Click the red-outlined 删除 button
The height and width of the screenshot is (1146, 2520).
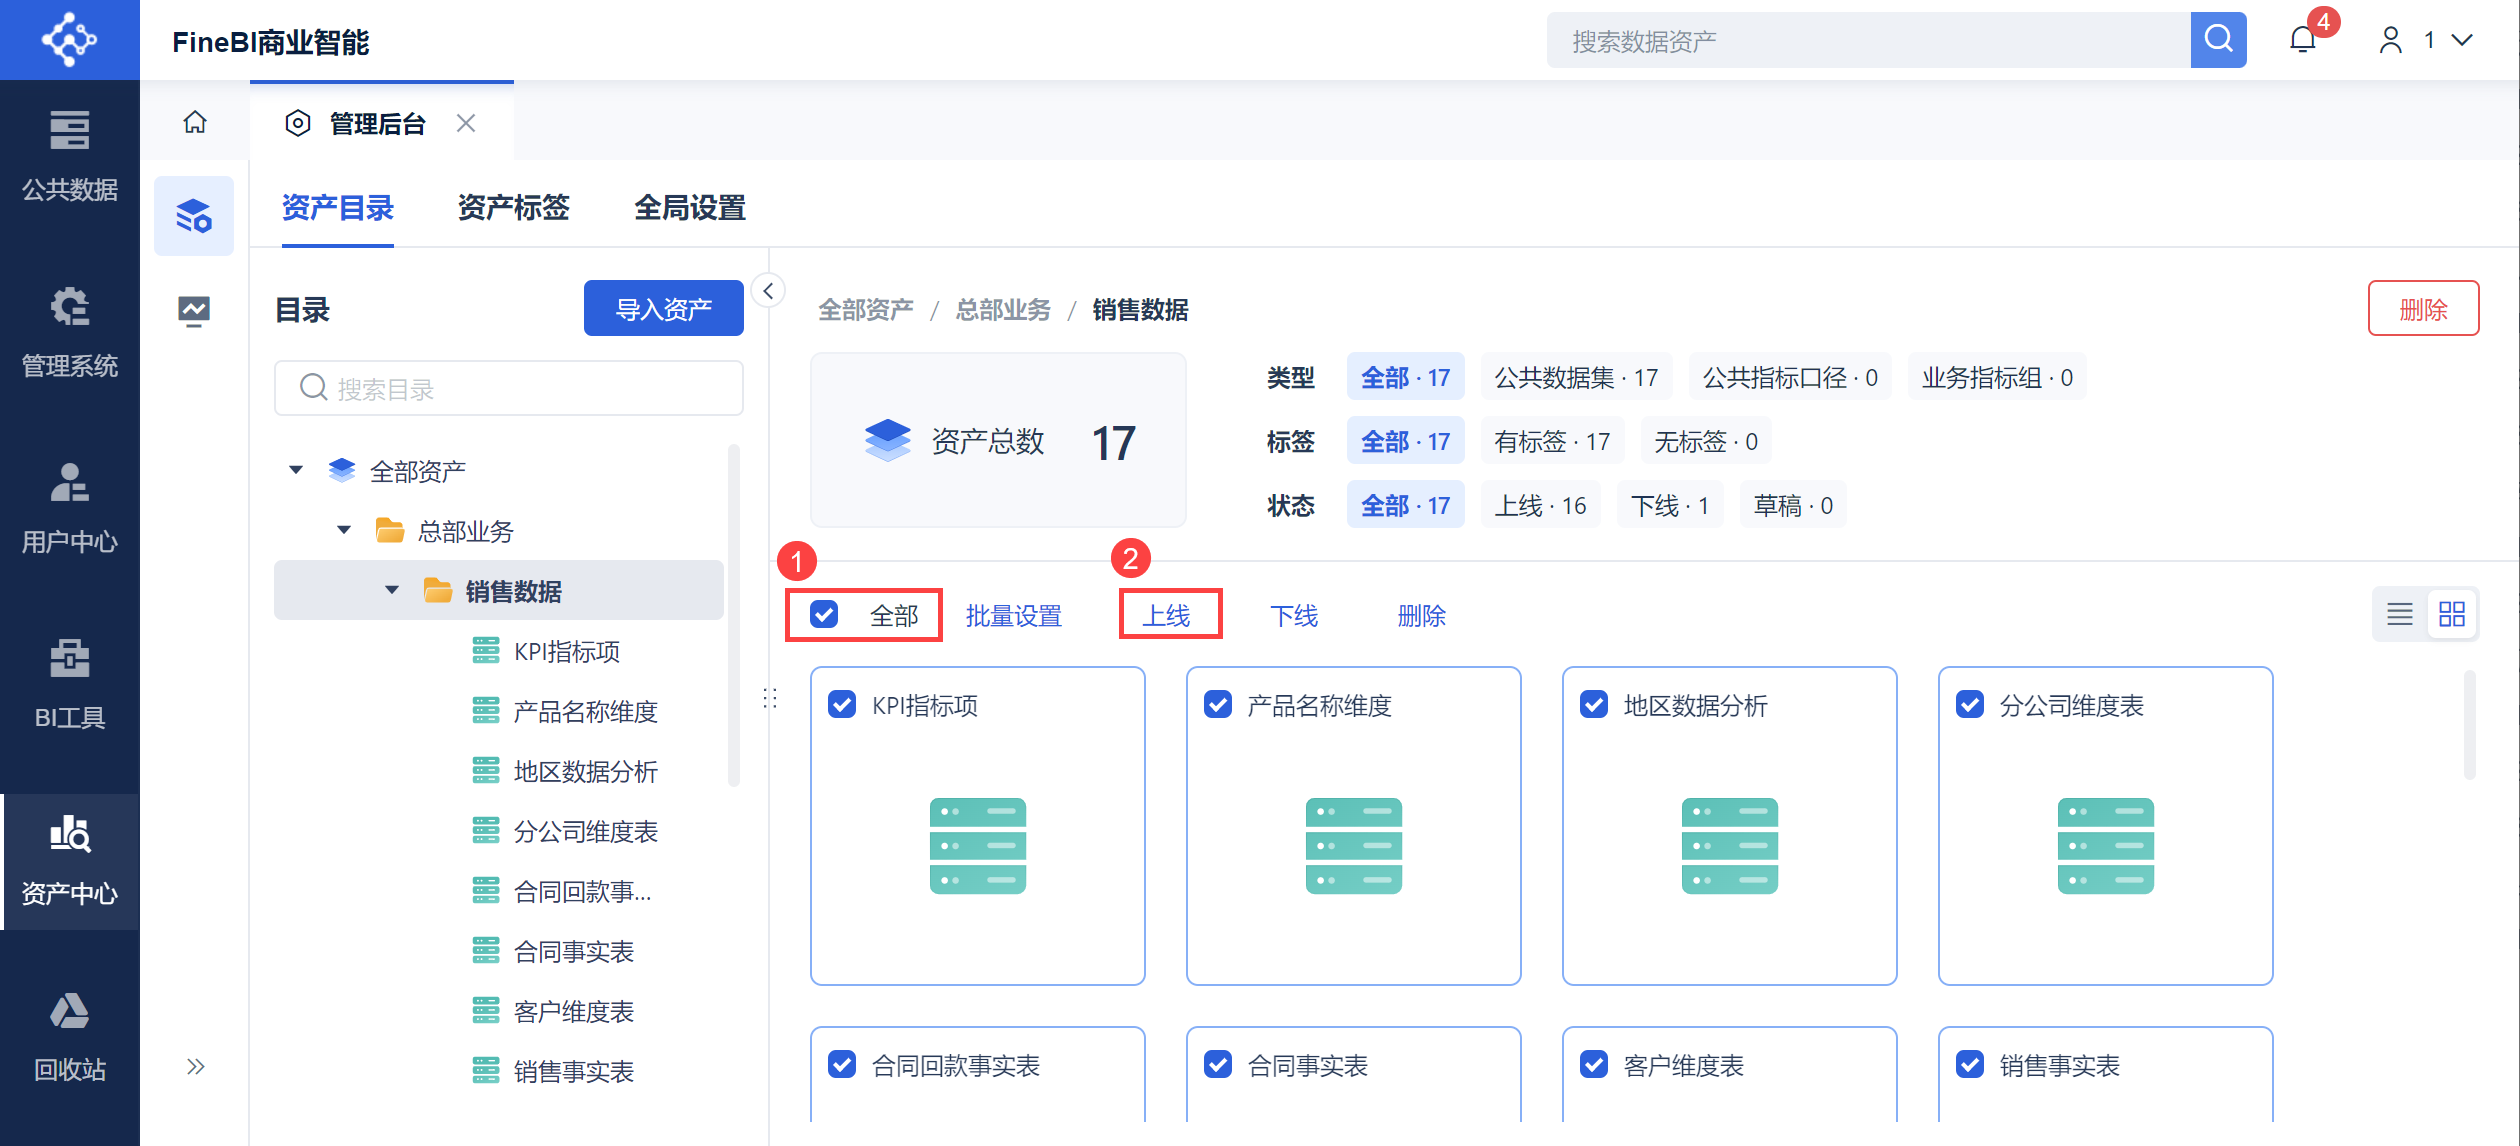[2423, 309]
